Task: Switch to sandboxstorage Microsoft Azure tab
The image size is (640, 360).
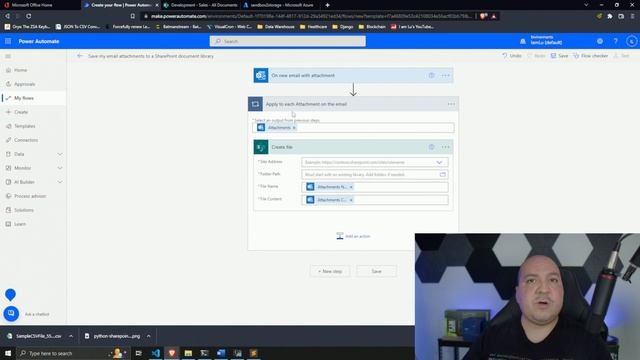Action: click(280, 5)
